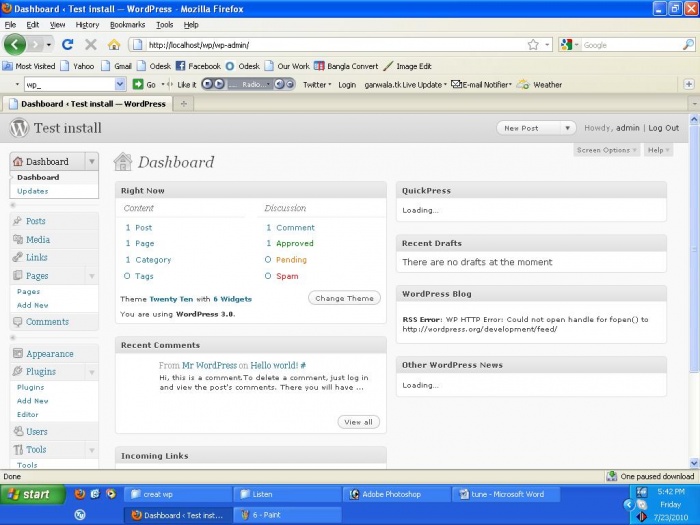This screenshot has width=700, height=525.
Task: Open Posts via the pushpin icon
Action: coord(17,221)
